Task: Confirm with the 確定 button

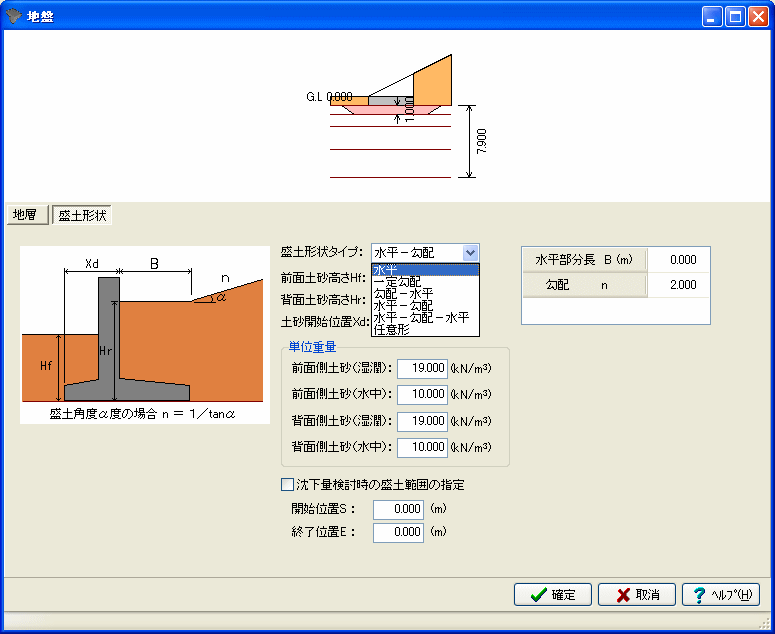Action: coord(553,594)
